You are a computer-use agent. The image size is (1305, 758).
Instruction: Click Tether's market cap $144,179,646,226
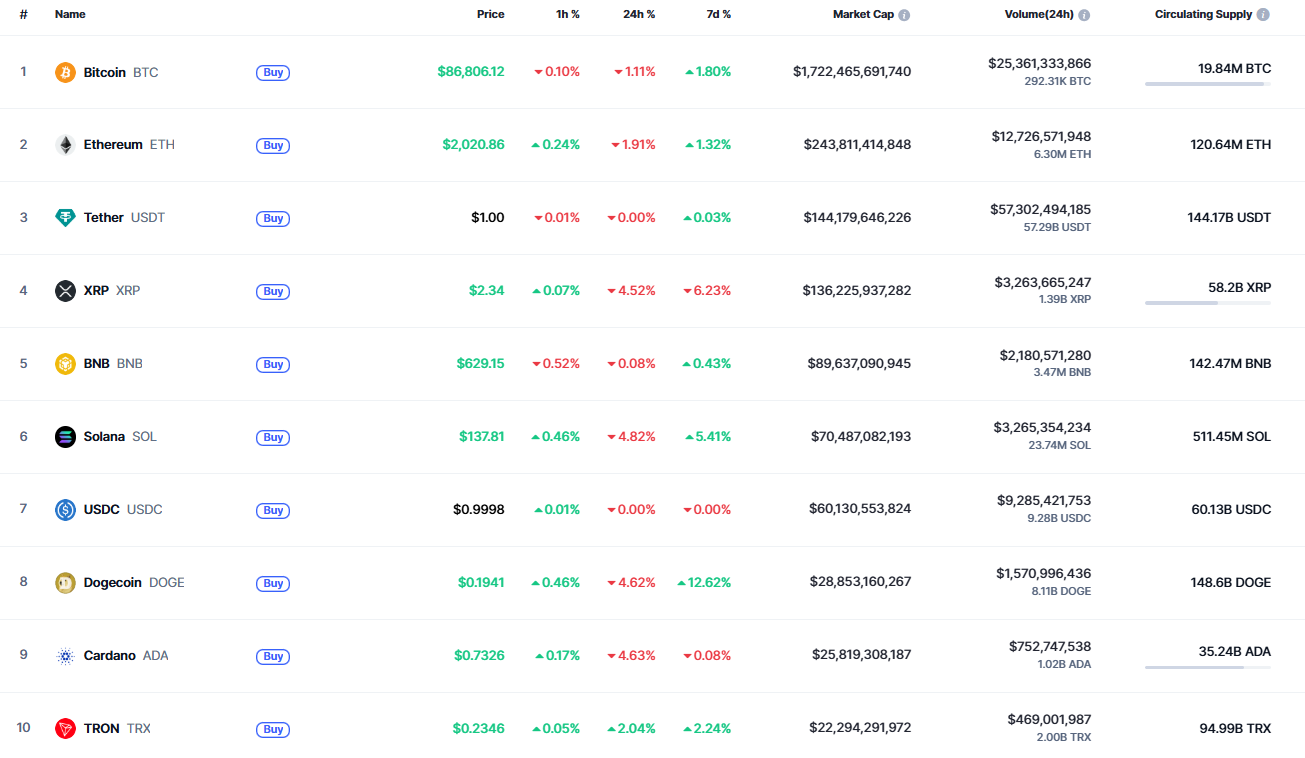pos(858,218)
